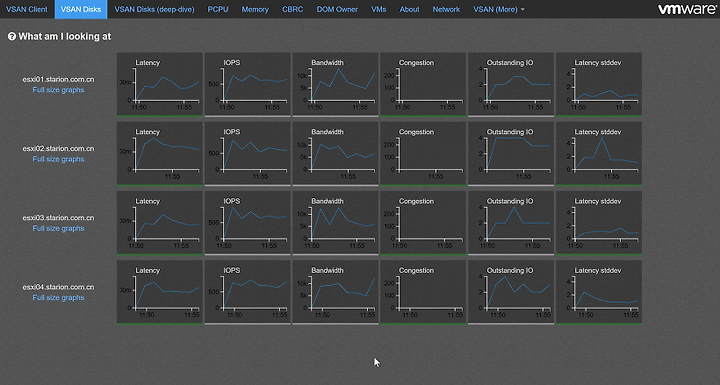Viewport: 720px width, 385px height.
Task: Open the VSAN Client tab
Action: (x=27, y=9)
